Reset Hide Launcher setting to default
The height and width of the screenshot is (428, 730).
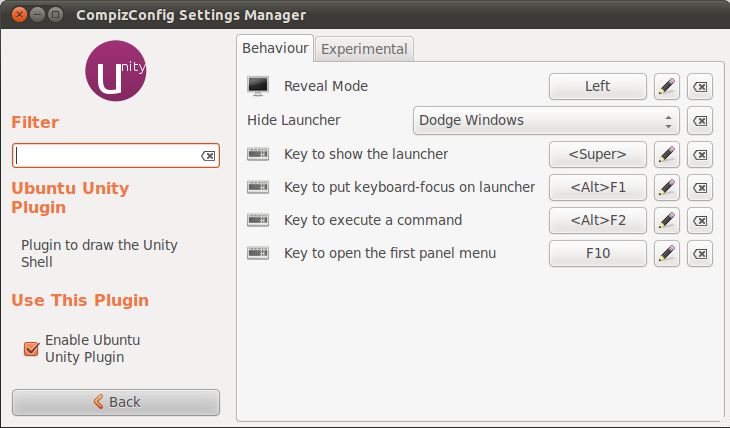click(701, 121)
